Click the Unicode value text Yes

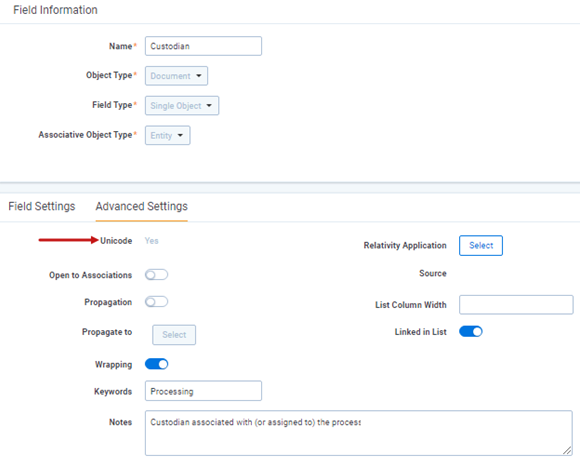tap(151, 241)
